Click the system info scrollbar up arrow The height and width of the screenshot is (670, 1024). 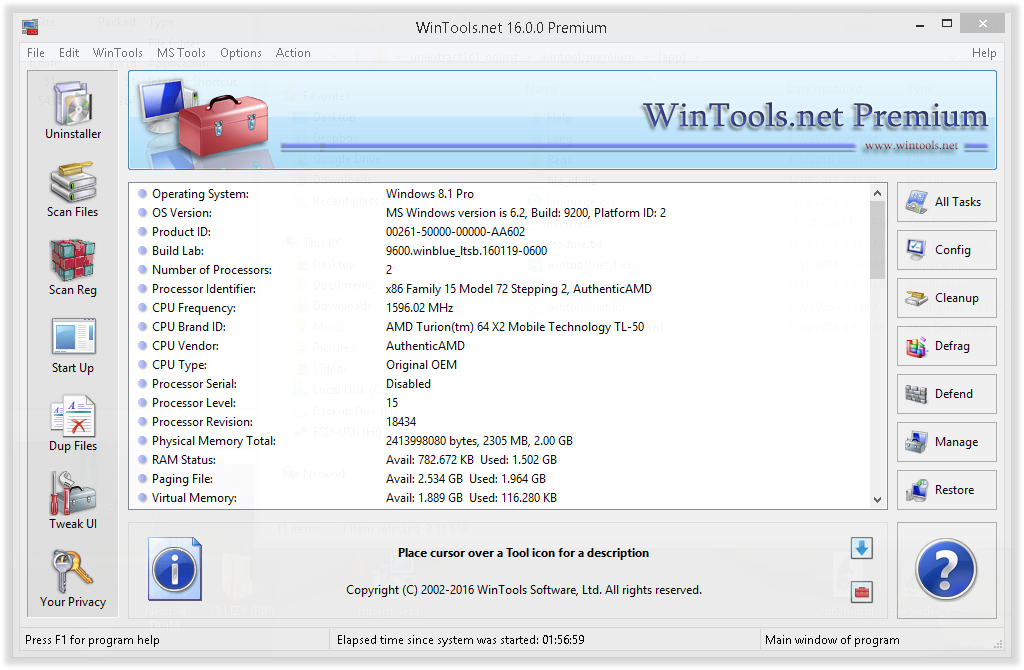coord(877,193)
